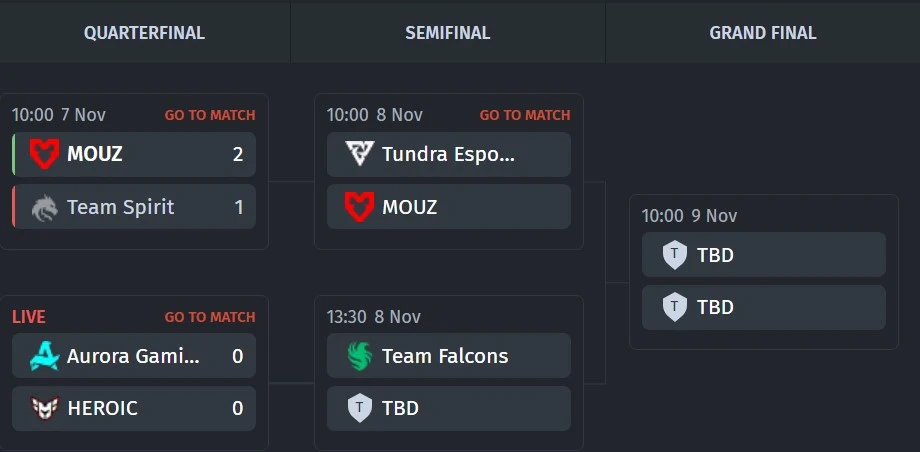
Task: Click the Team Spirit logo icon
Action: pyautogui.click(x=44, y=207)
